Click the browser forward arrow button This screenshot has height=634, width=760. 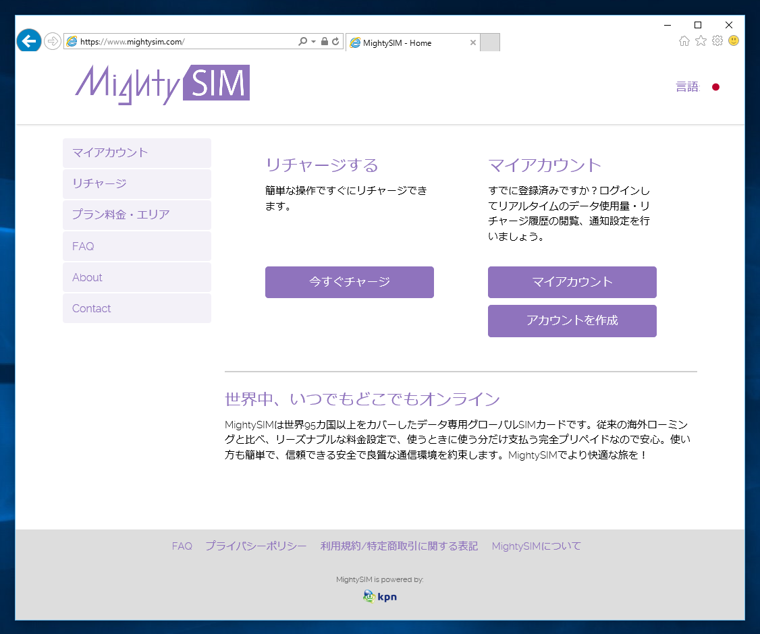[x=52, y=41]
